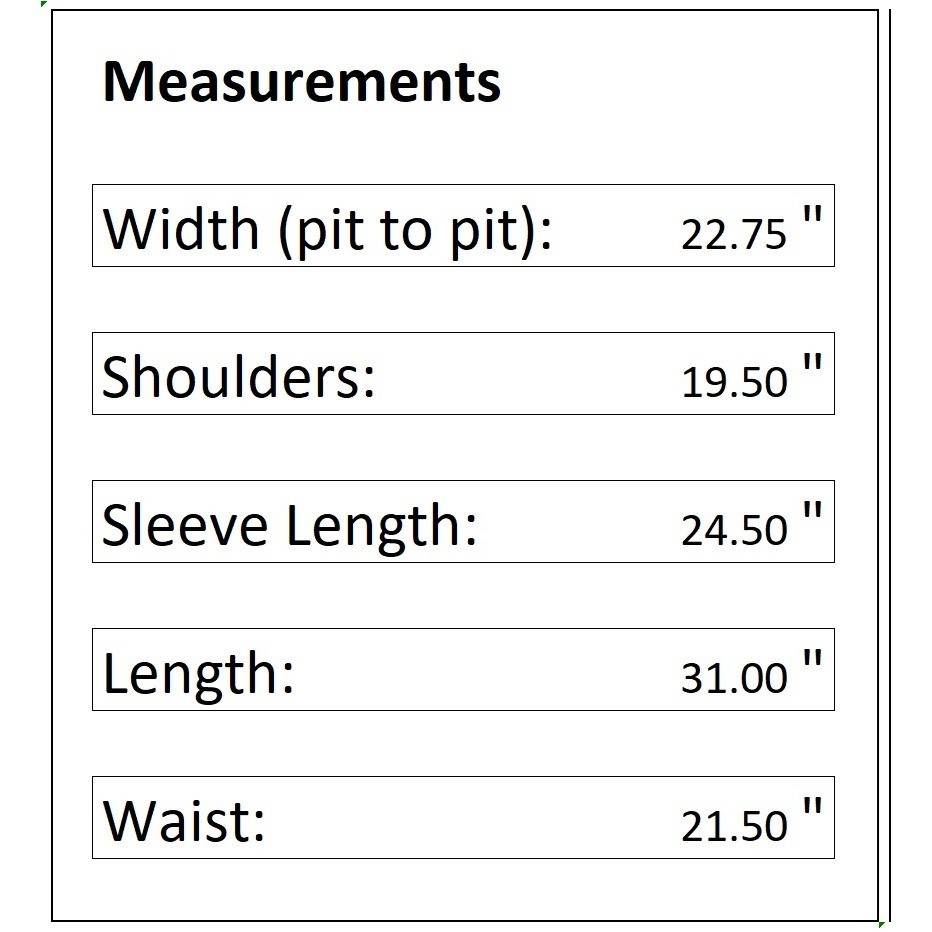Screen dimensions: 932x932
Task: Click the inch mark after 22.75
Action: pyautogui.click(x=813, y=214)
